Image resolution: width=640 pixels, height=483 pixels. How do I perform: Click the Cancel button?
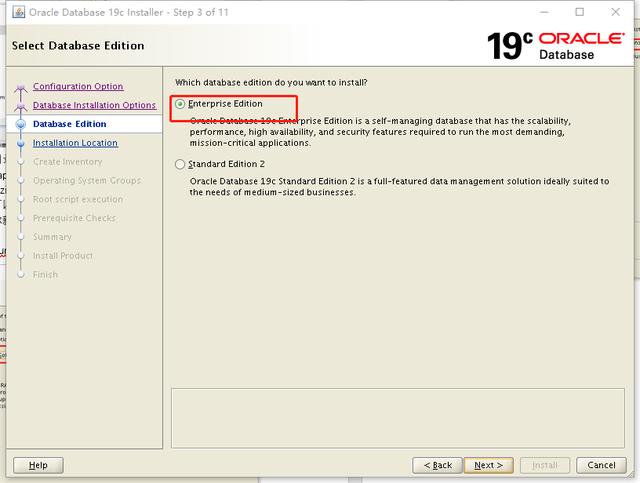(x=601, y=465)
